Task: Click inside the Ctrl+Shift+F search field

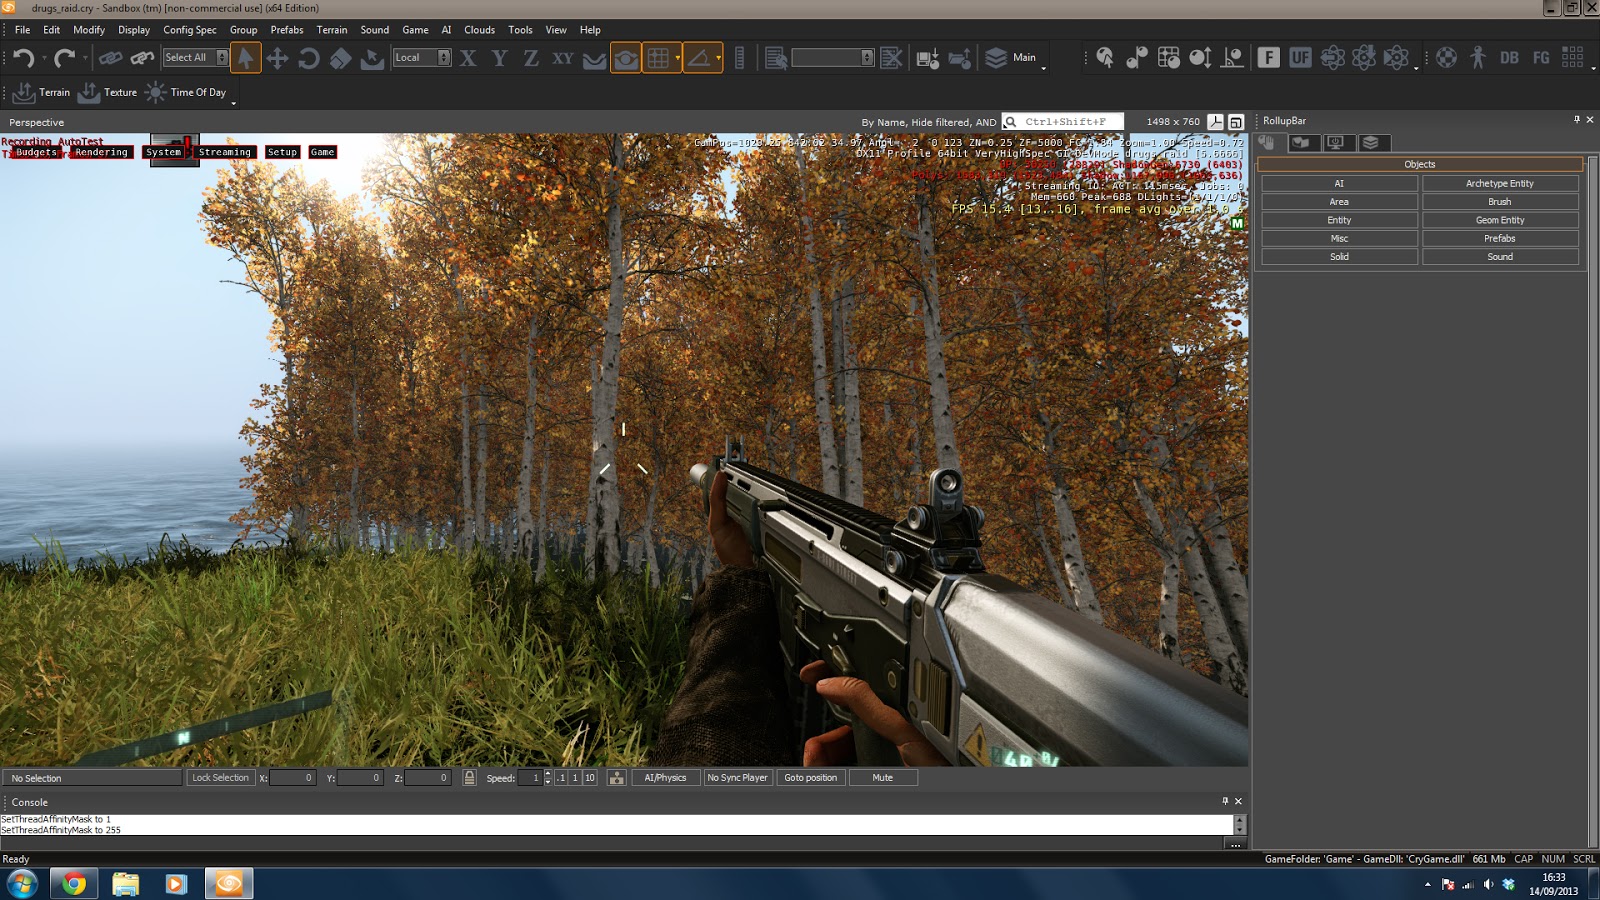Action: tap(1065, 121)
